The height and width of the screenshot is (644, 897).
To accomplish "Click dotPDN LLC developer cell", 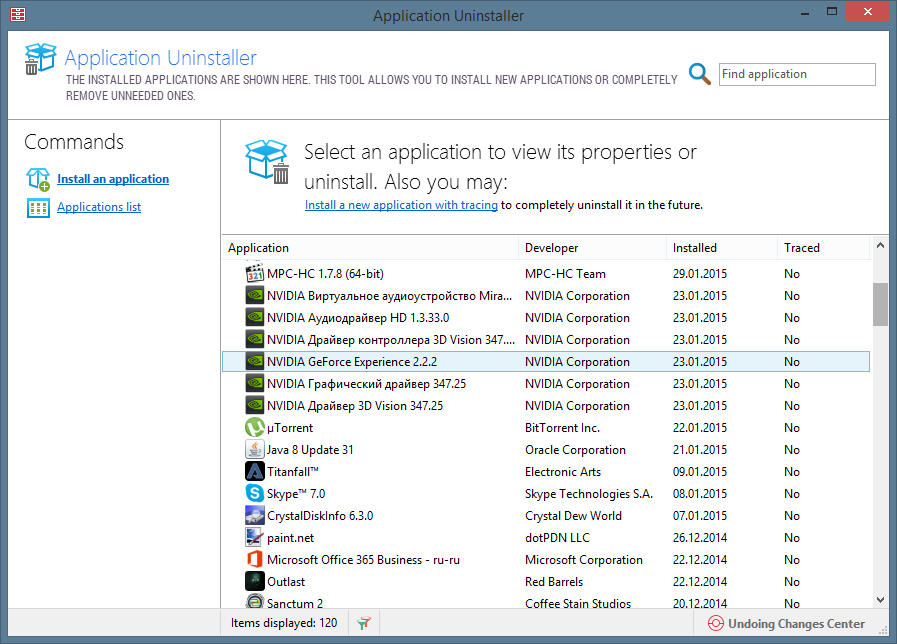I will (x=557, y=538).
